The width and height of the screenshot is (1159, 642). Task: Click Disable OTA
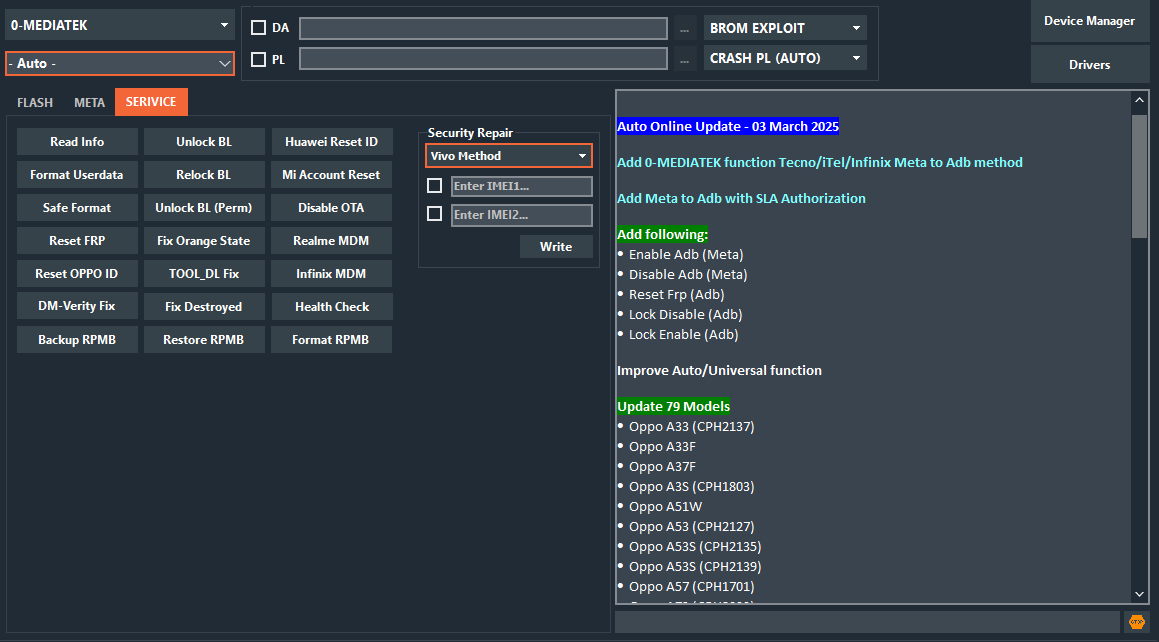(x=331, y=208)
